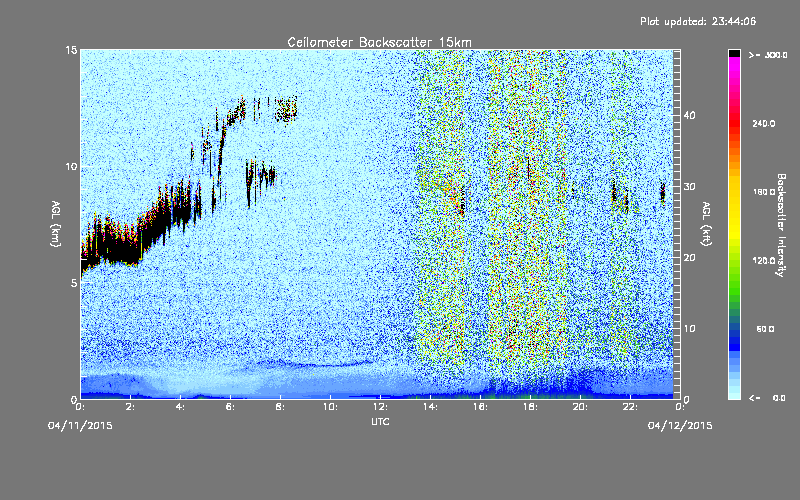
Task: Click the '240.0' colorbar label
Action: point(764,123)
